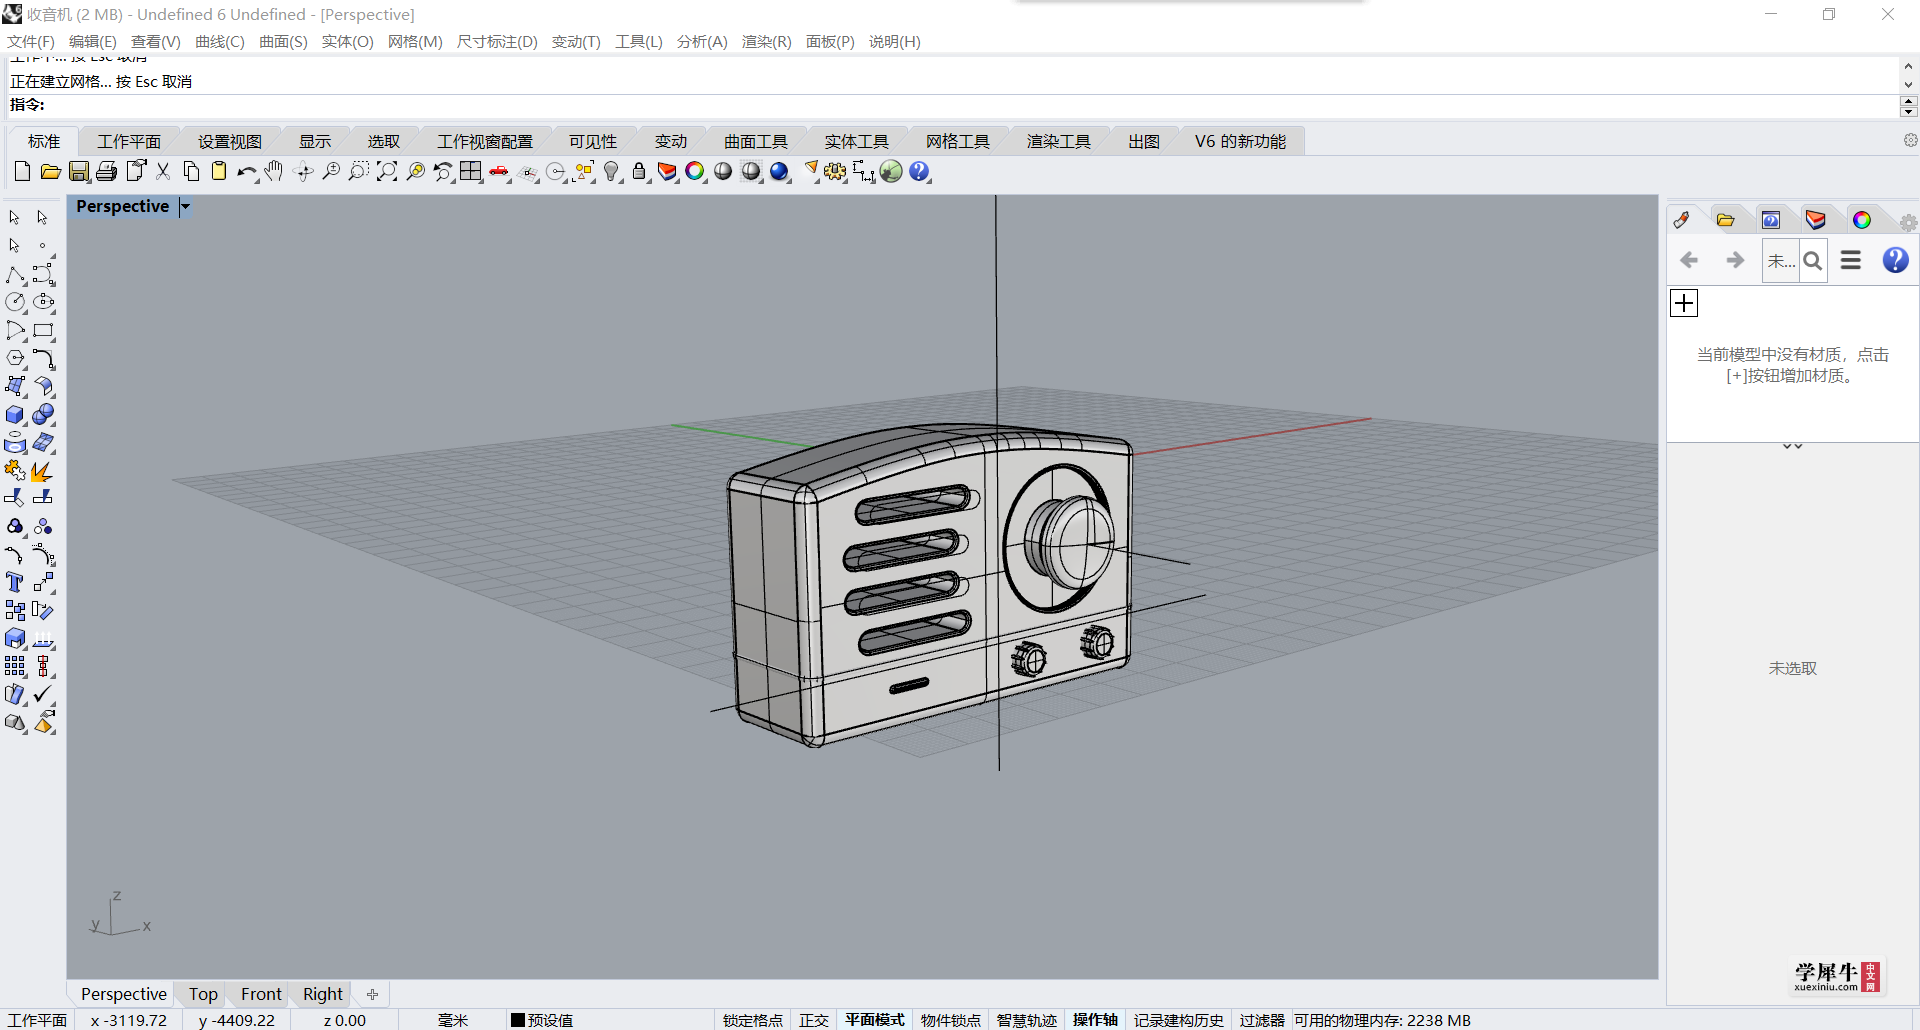The height and width of the screenshot is (1030, 1920).
Task: Paste from clipboard using the clipboard icon
Action: point(219,172)
